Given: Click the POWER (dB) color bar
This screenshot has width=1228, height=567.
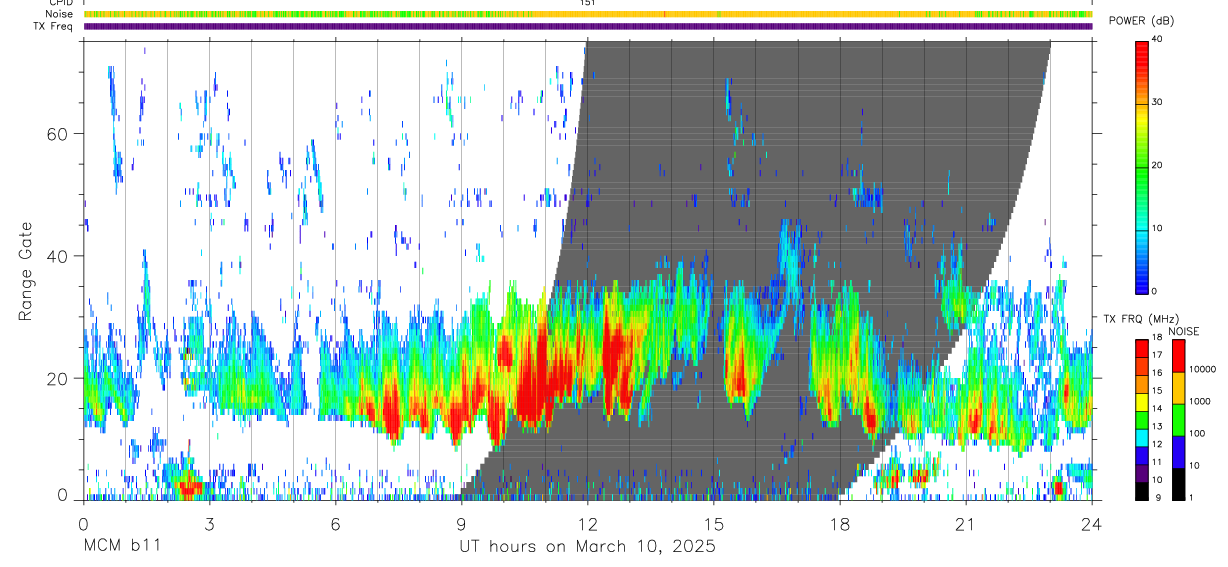Looking at the screenshot, I should point(1143,166).
